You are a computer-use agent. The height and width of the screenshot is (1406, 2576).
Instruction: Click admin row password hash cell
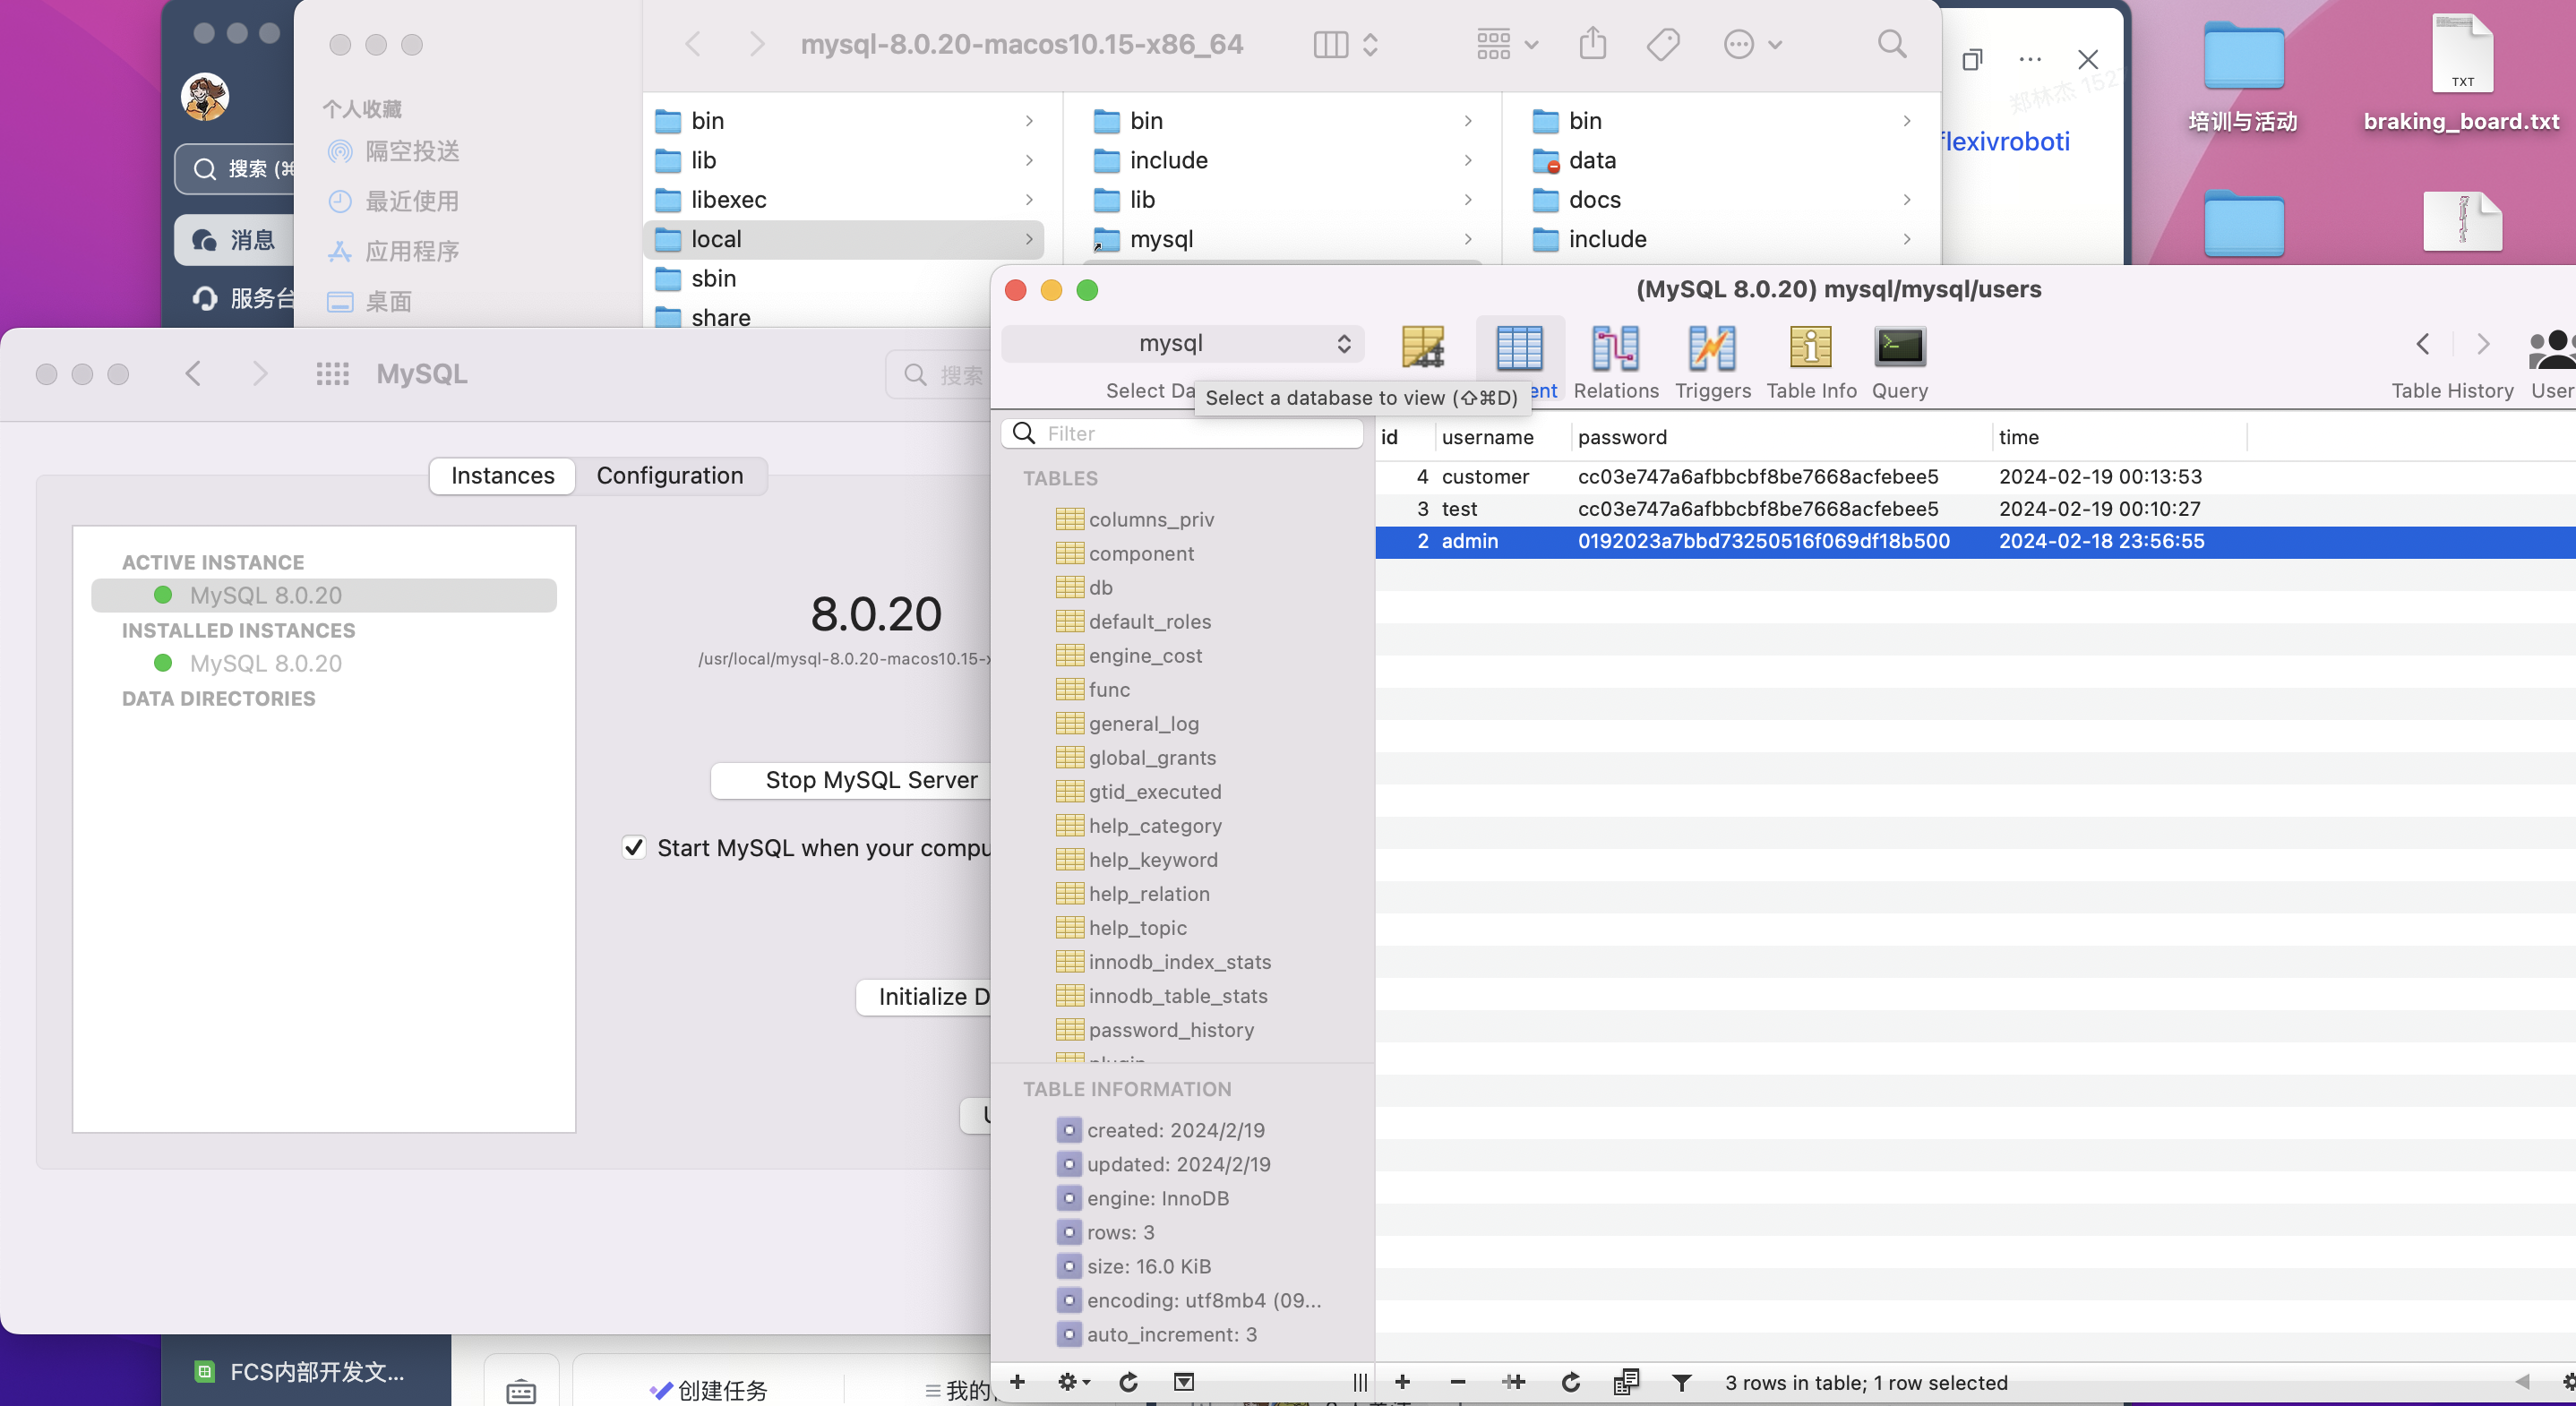(x=1763, y=541)
